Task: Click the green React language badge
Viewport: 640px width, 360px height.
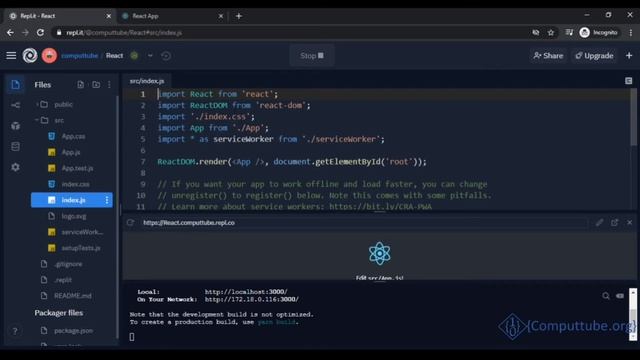Action: click(x=134, y=56)
